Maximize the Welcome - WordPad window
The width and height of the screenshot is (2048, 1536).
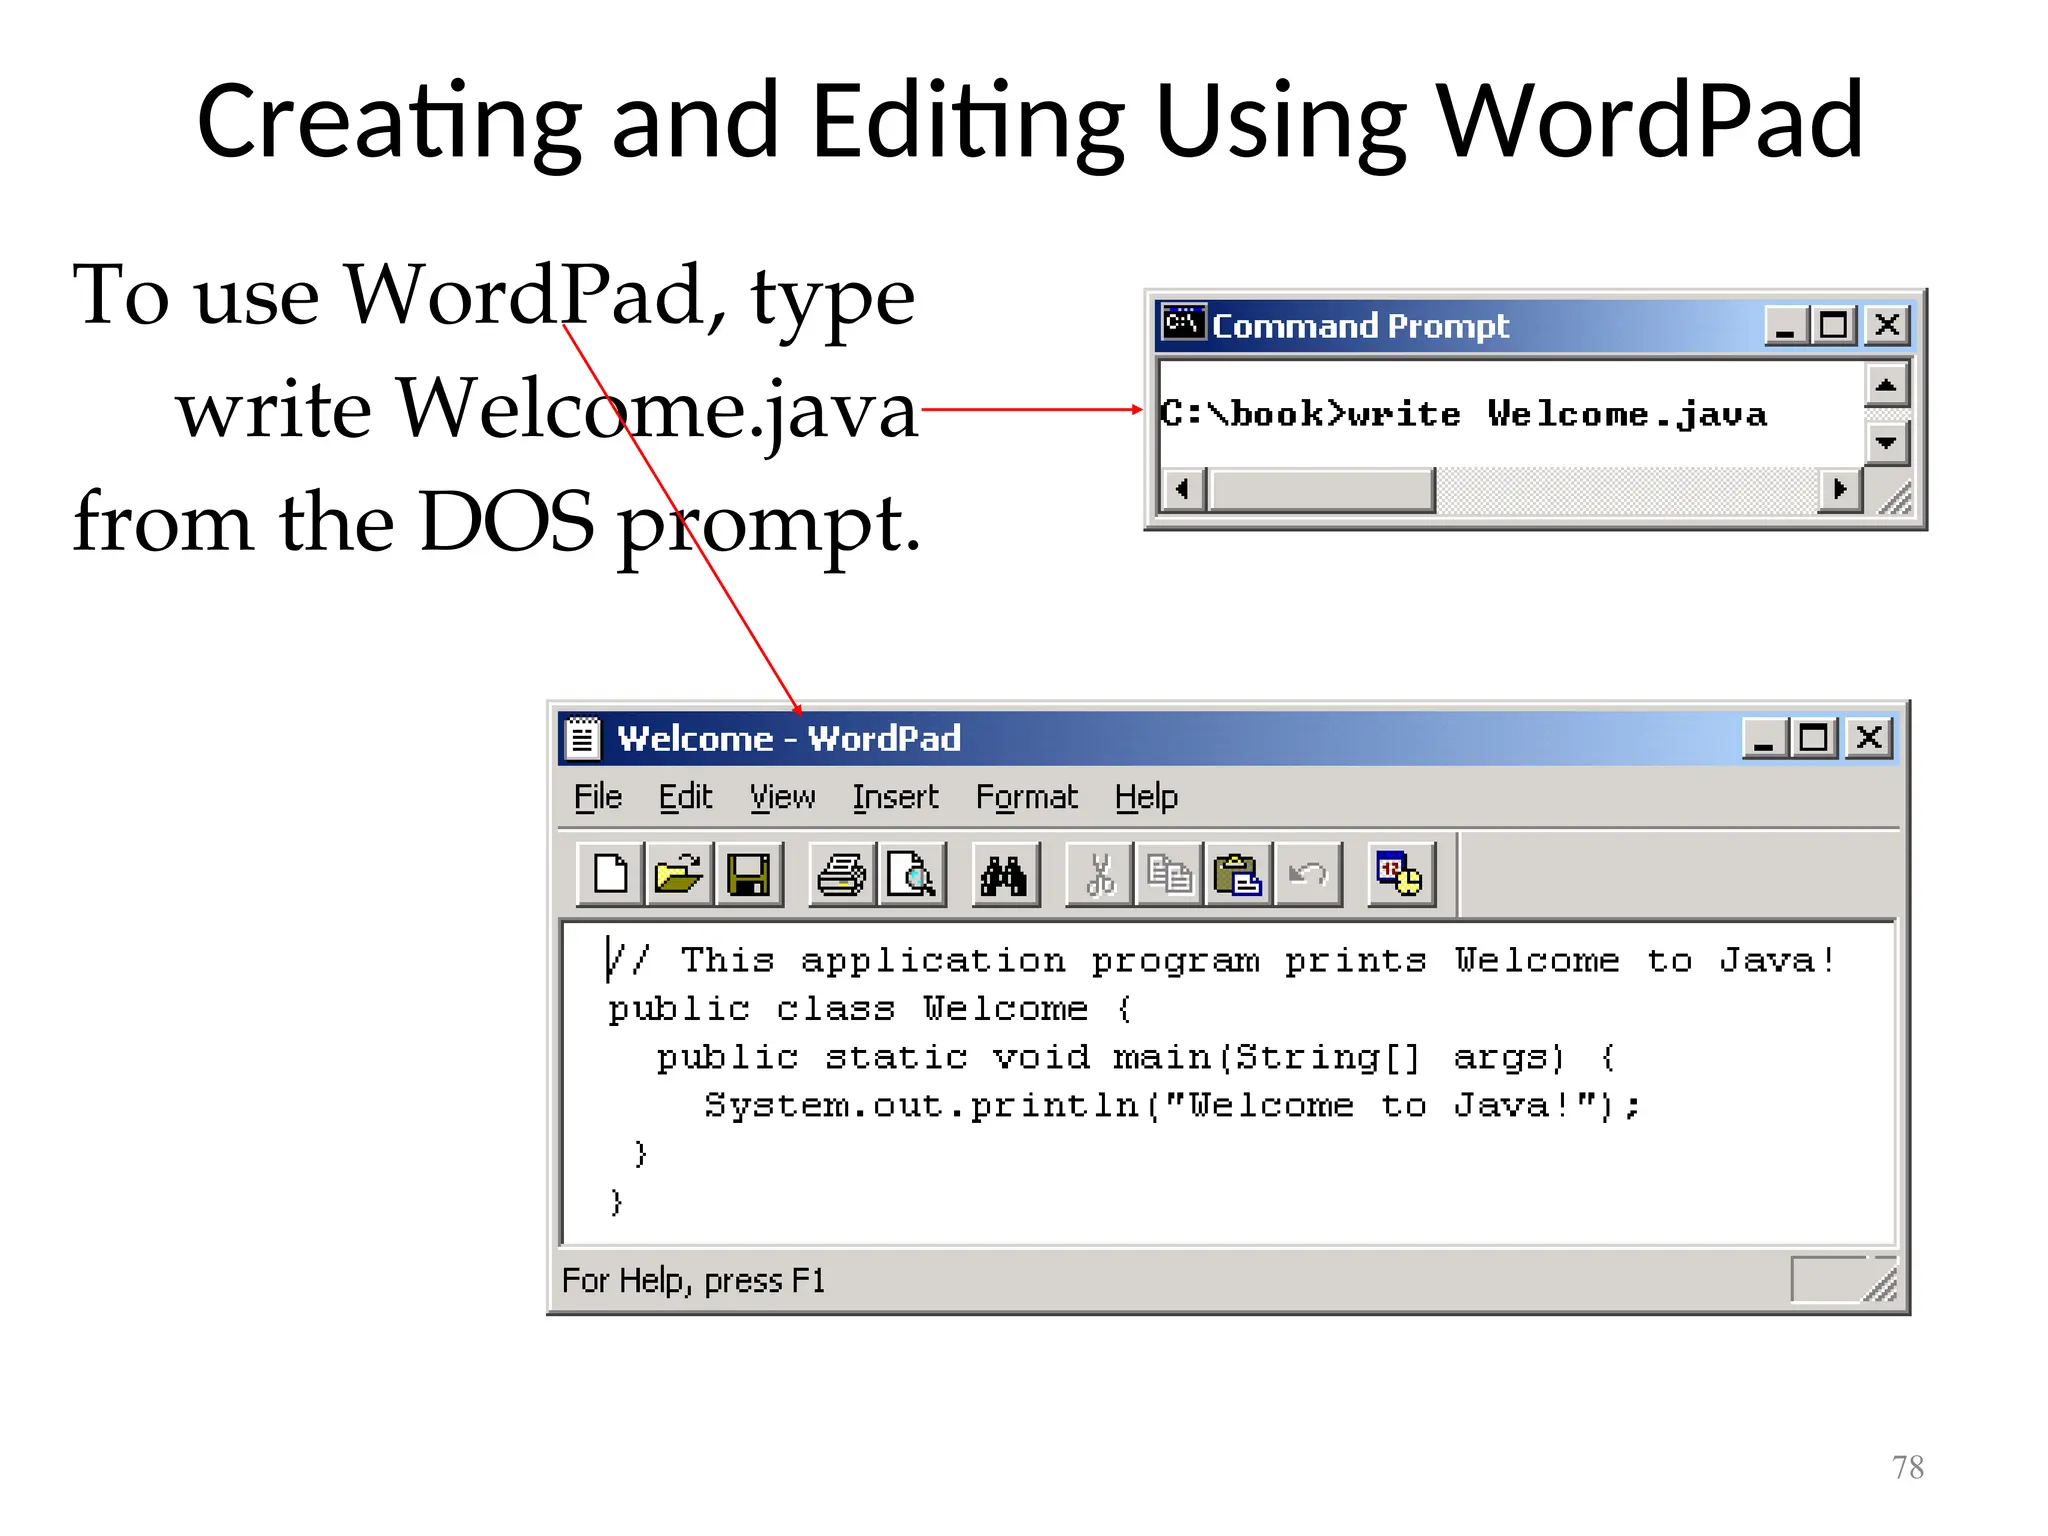coord(1814,738)
